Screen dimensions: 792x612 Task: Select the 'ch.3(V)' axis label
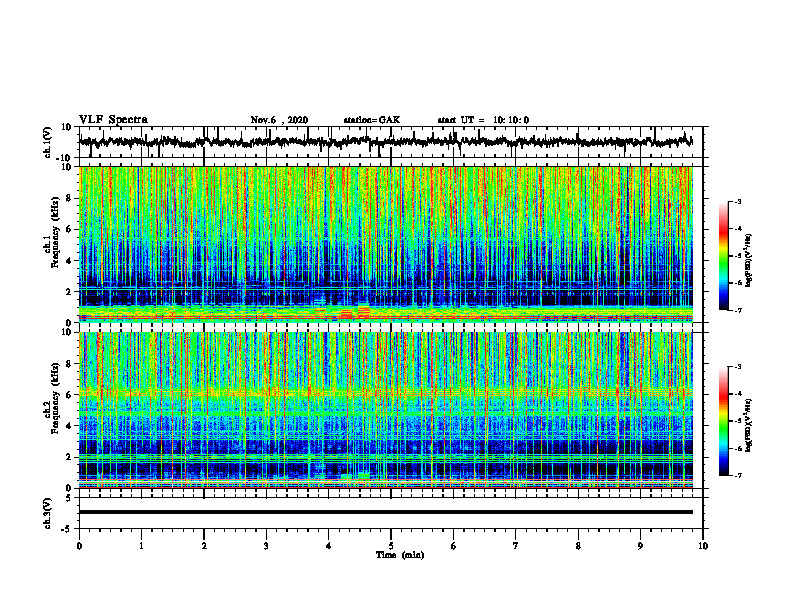pos(49,514)
